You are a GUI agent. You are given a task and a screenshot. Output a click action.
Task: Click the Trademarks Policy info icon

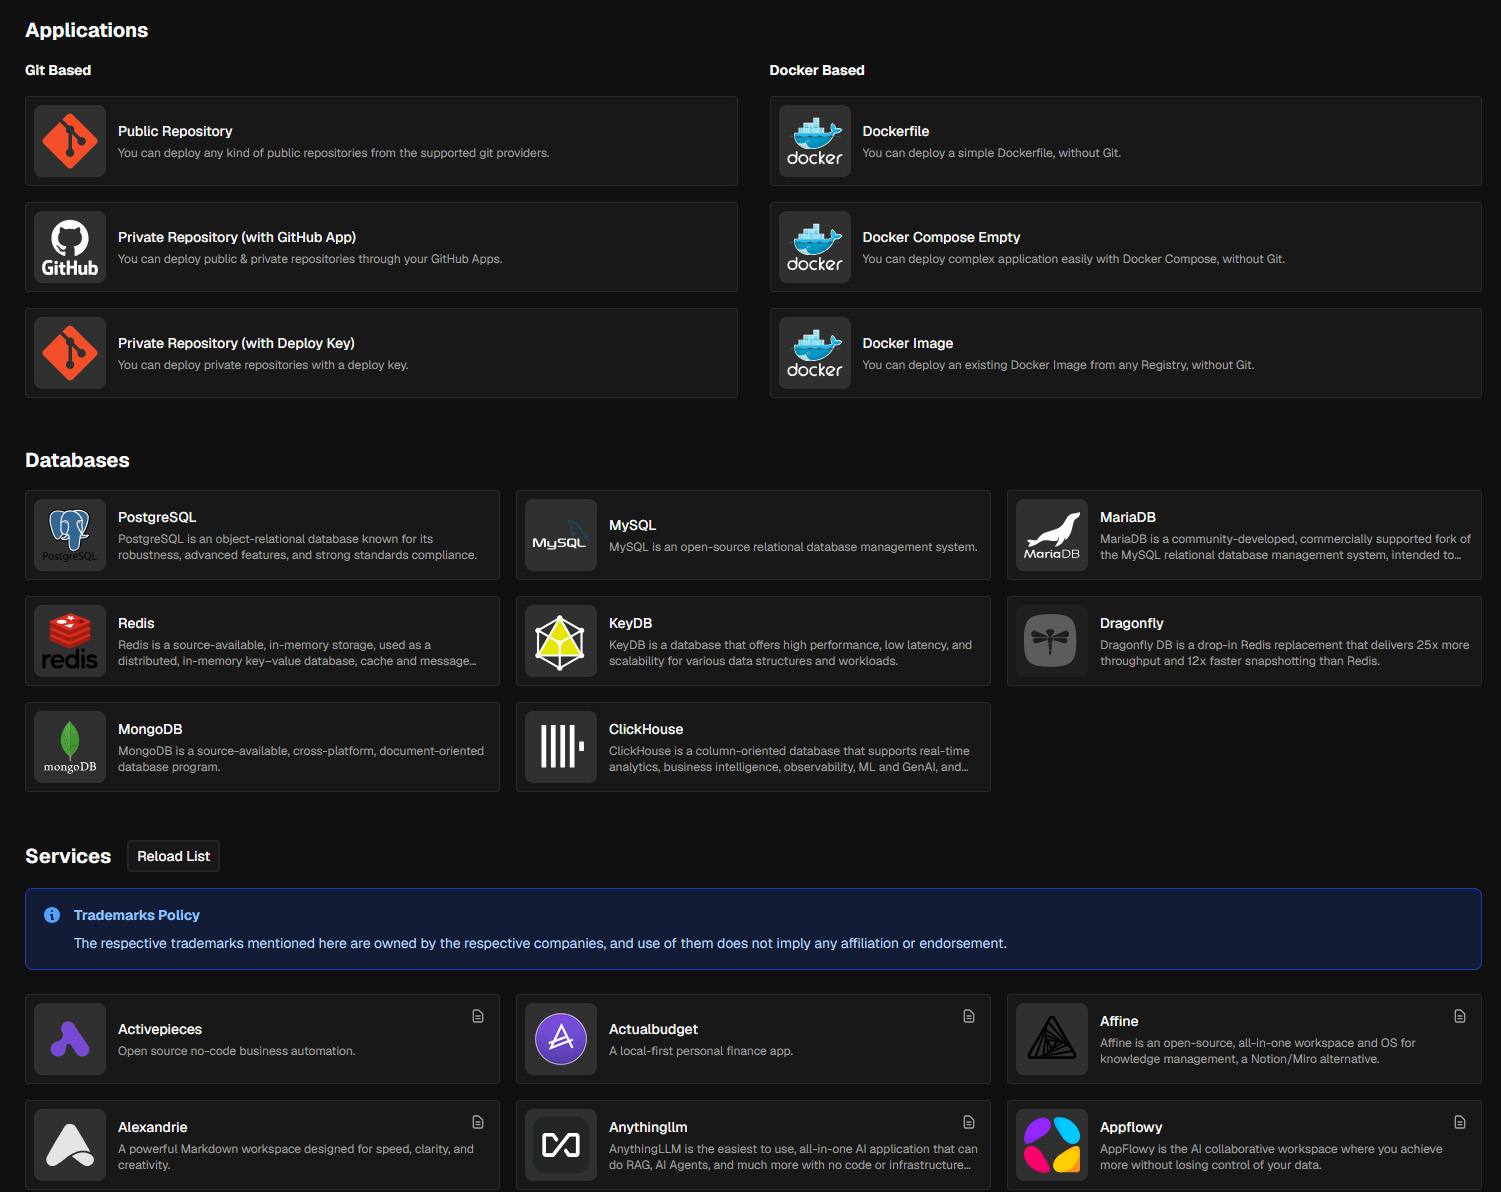[x=52, y=915]
